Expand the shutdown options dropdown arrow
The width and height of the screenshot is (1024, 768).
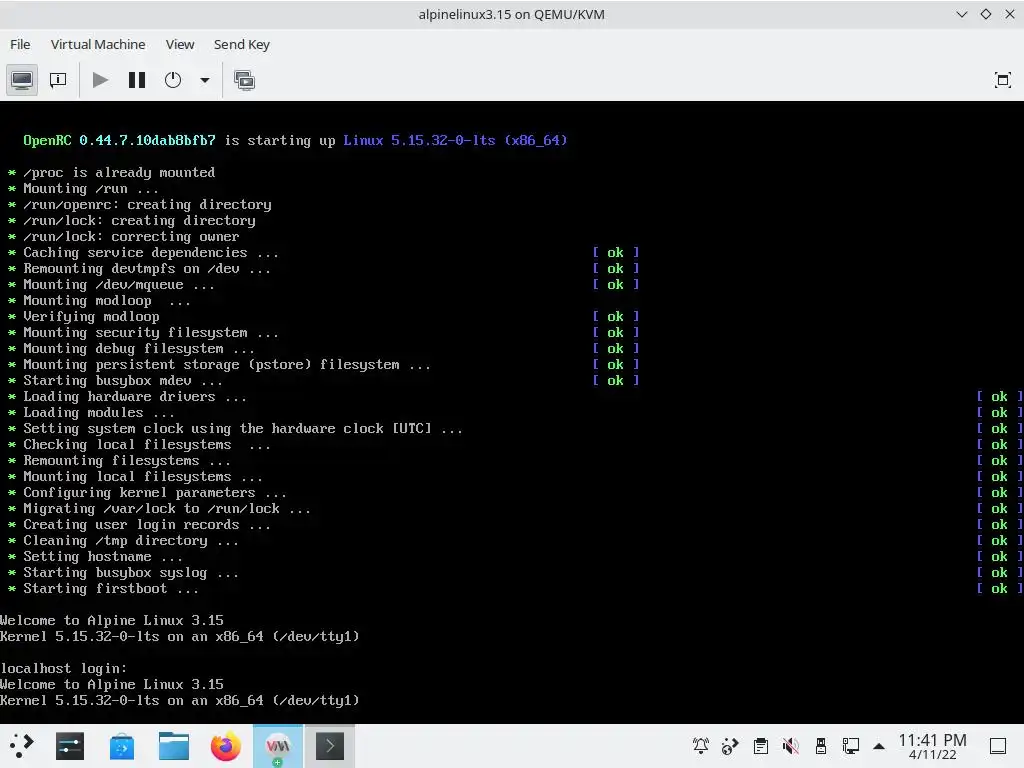(x=204, y=80)
